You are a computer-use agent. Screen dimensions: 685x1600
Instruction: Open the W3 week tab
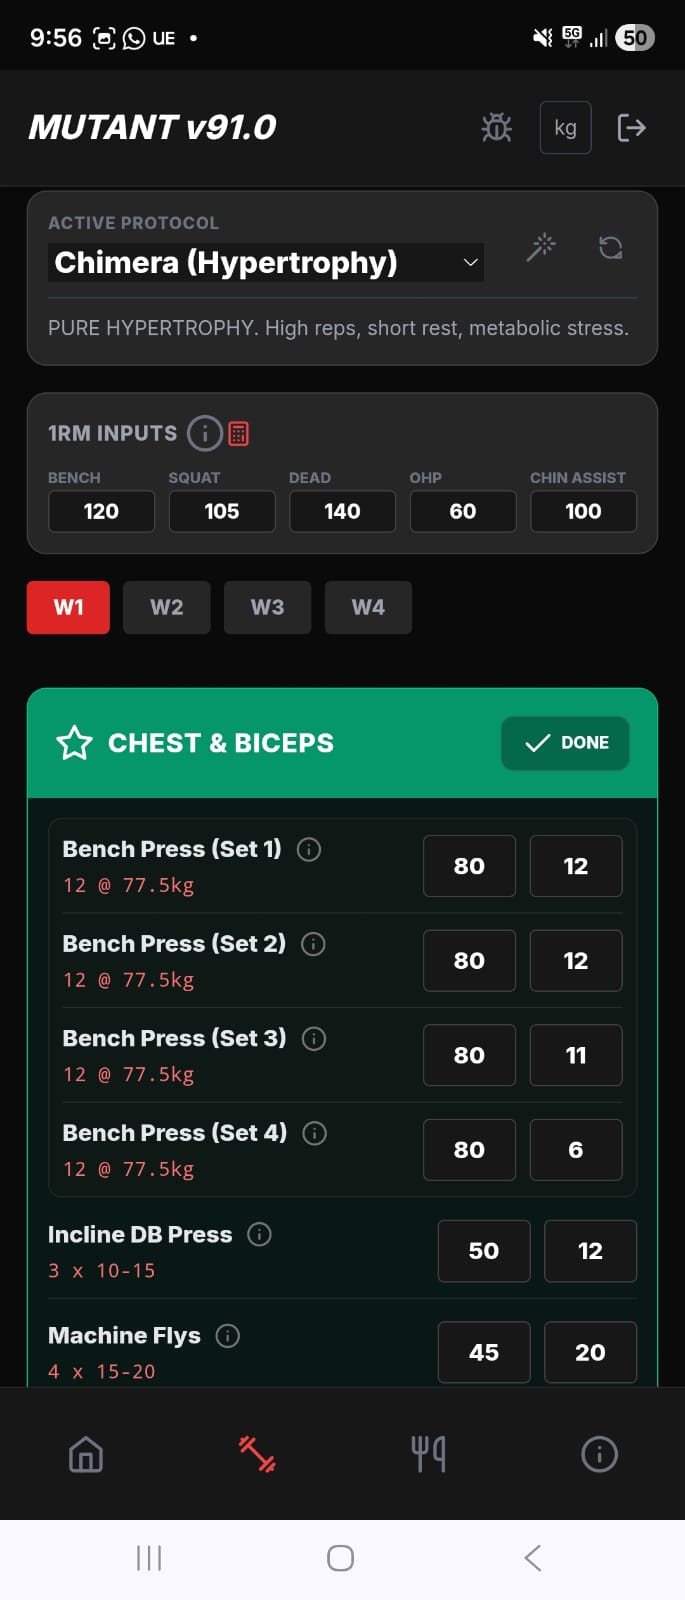[x=267, y=607]
